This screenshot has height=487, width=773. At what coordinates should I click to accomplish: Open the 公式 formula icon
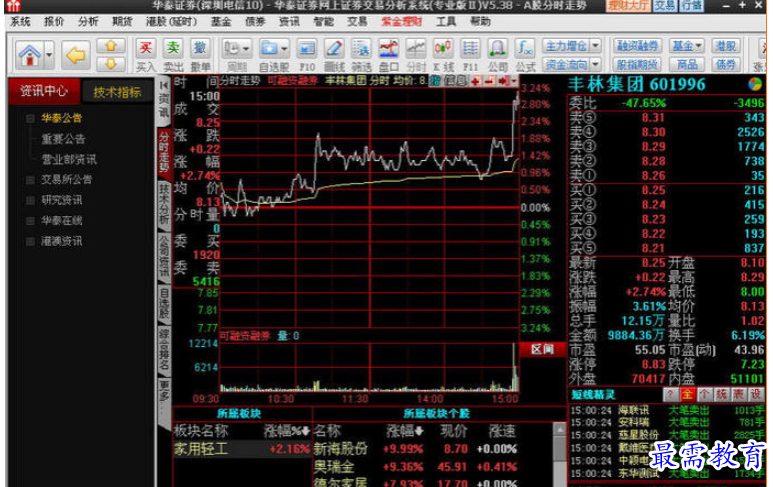(525, 48)
